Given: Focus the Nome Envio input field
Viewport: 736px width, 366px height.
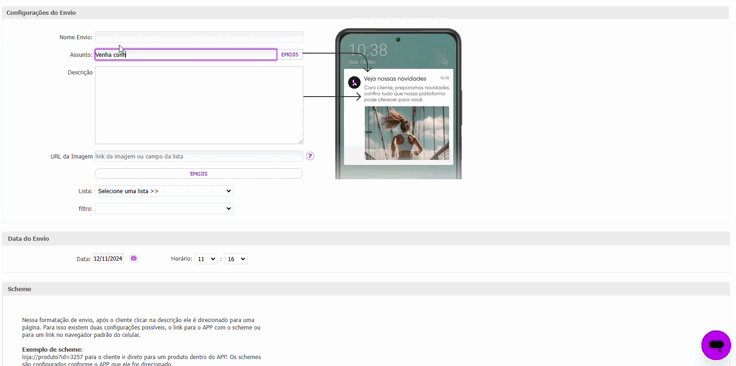Looking at the screenshot, I should (199, 37).
